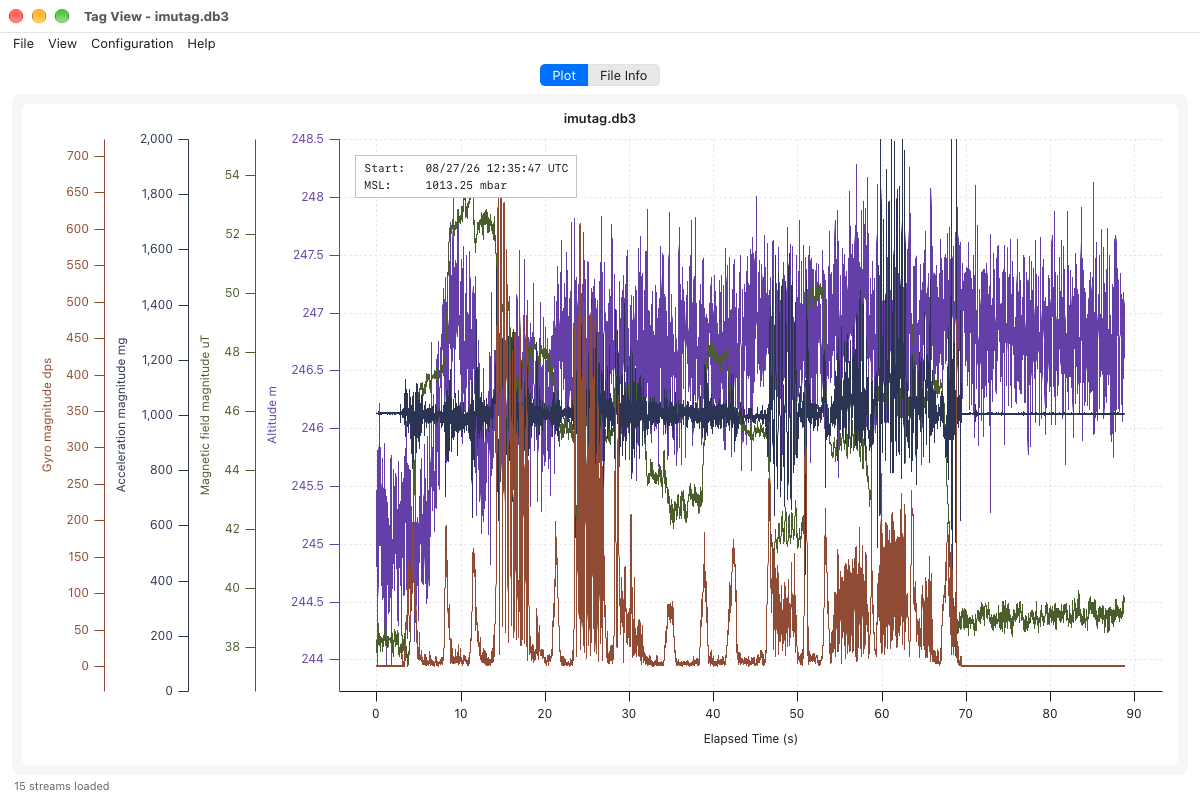Click the 248.5 tick on the altitude axis
Screen dimensions: 1200x800
(307, 139)
